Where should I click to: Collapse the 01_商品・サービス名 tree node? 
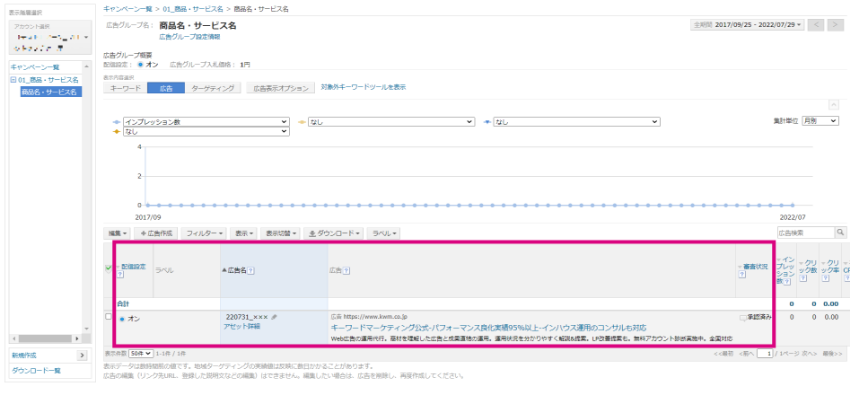14,80
